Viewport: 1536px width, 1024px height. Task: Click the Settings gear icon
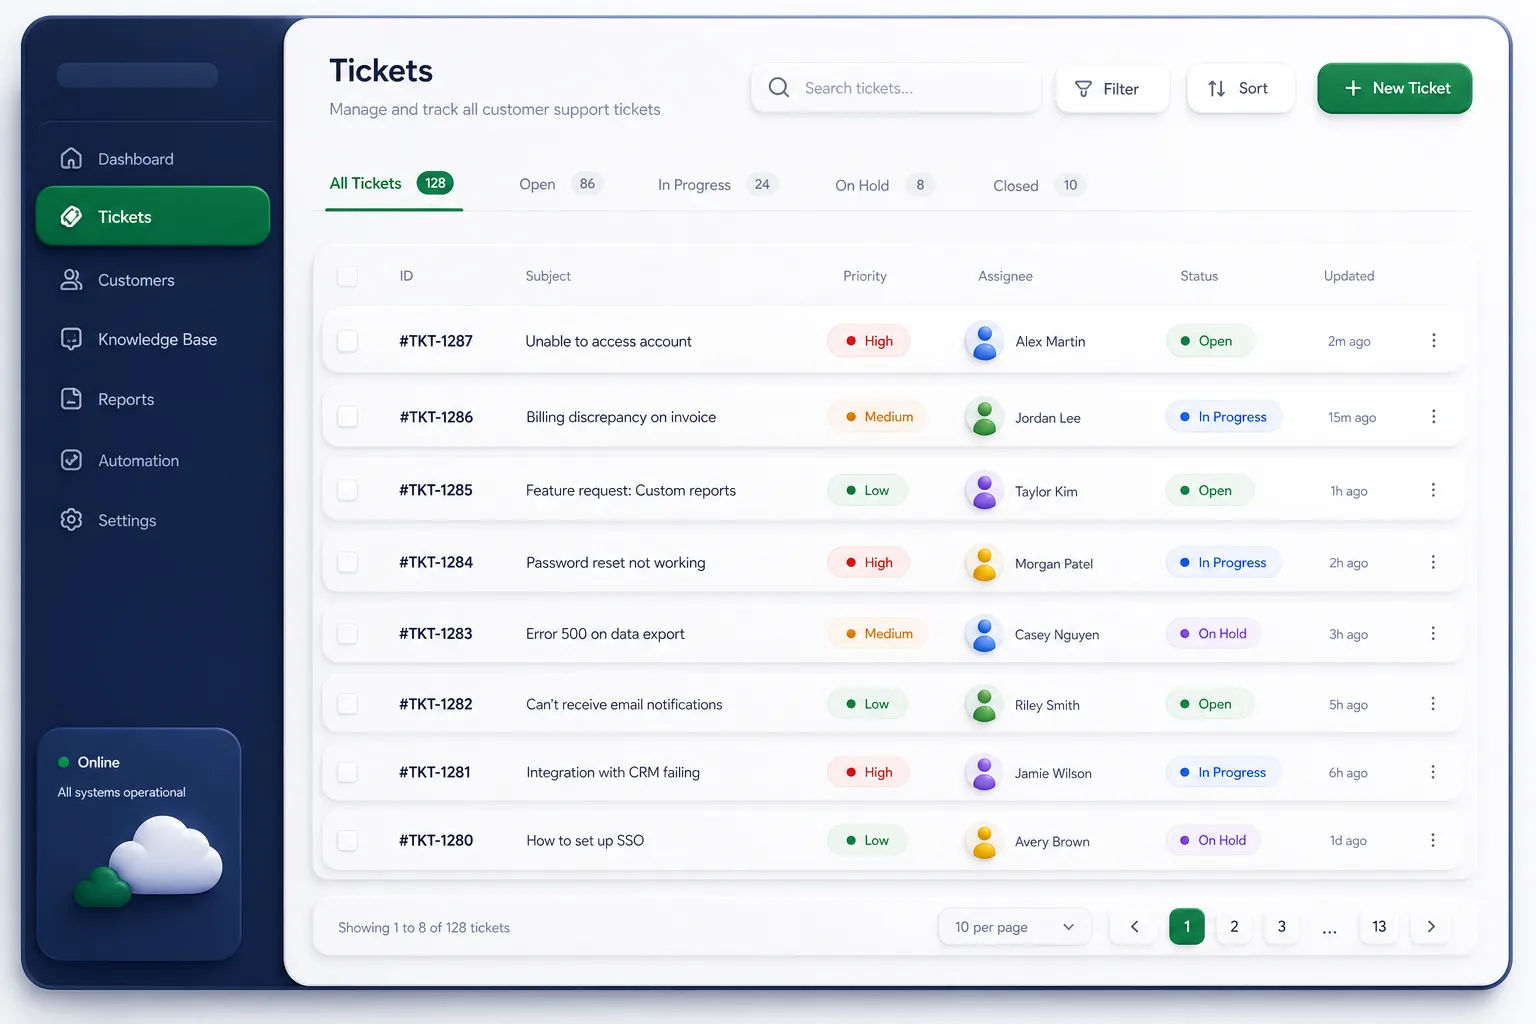coord(71,520)
